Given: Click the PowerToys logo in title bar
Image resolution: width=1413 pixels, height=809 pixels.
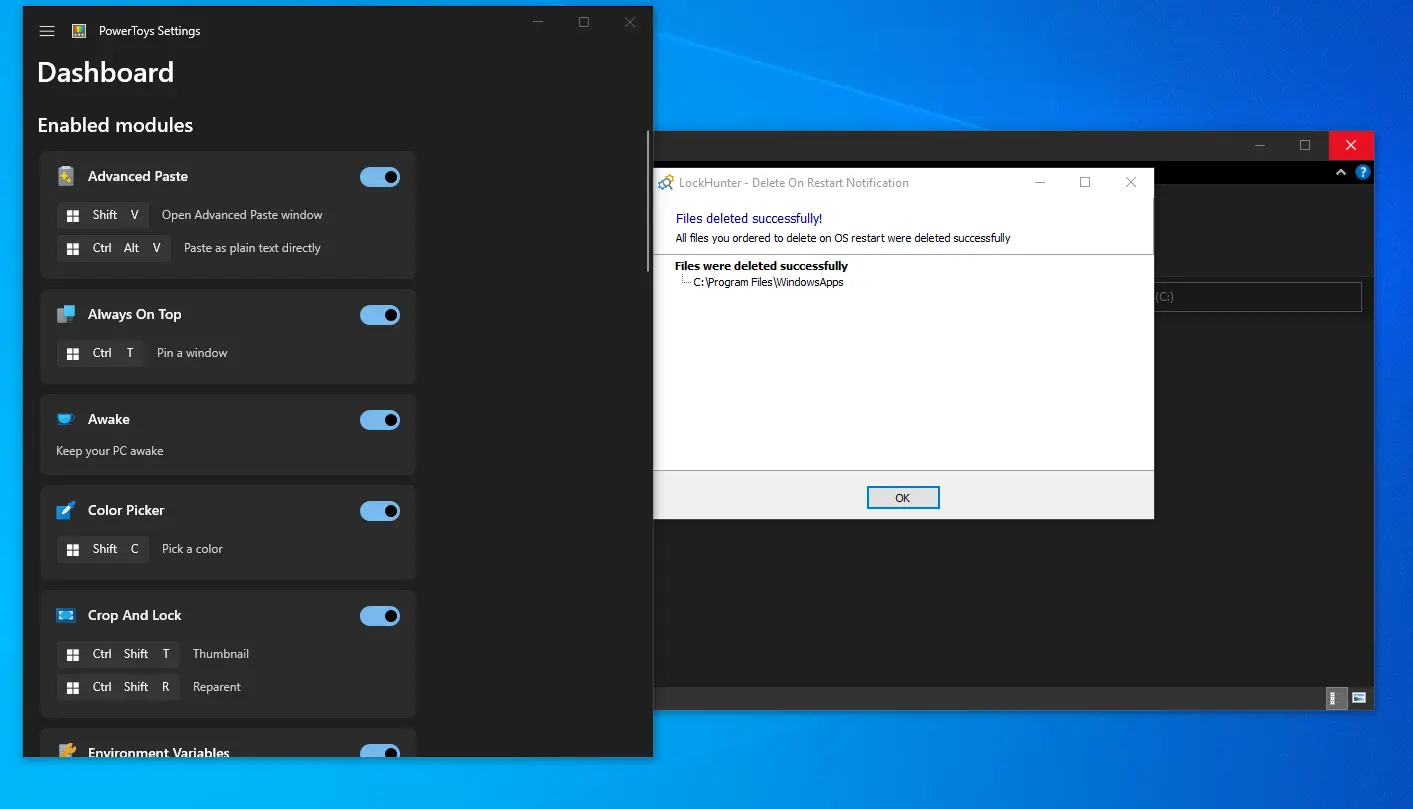Looking at the screenshot, I should [79, 31].
